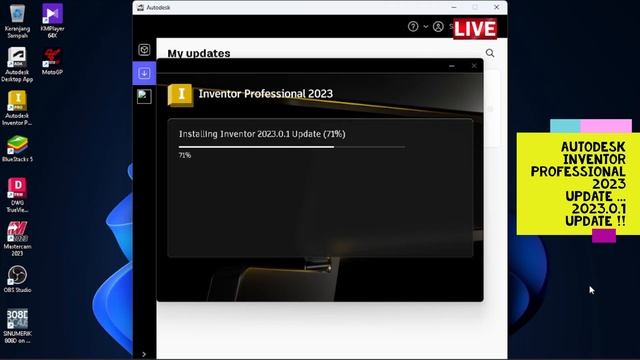
Task: Maximize the Autodesk main window
Action: [x=475, y=7]
